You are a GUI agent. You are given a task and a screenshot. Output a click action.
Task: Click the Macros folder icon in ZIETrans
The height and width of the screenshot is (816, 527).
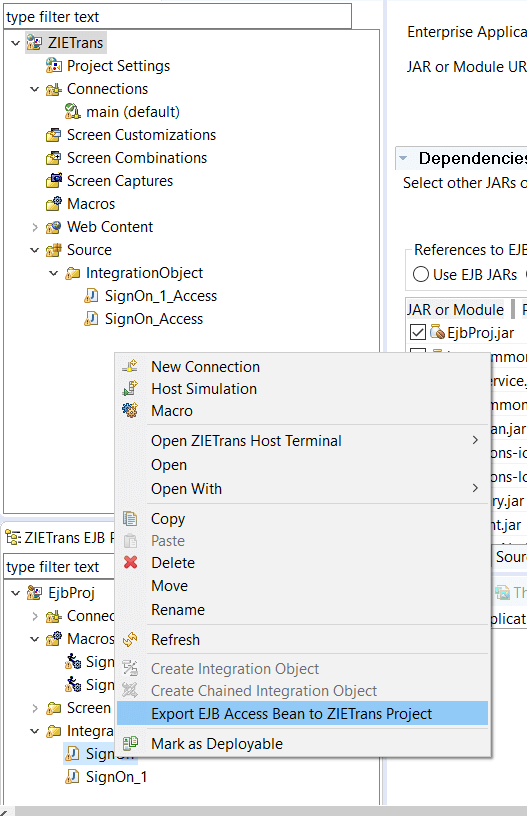53,203
